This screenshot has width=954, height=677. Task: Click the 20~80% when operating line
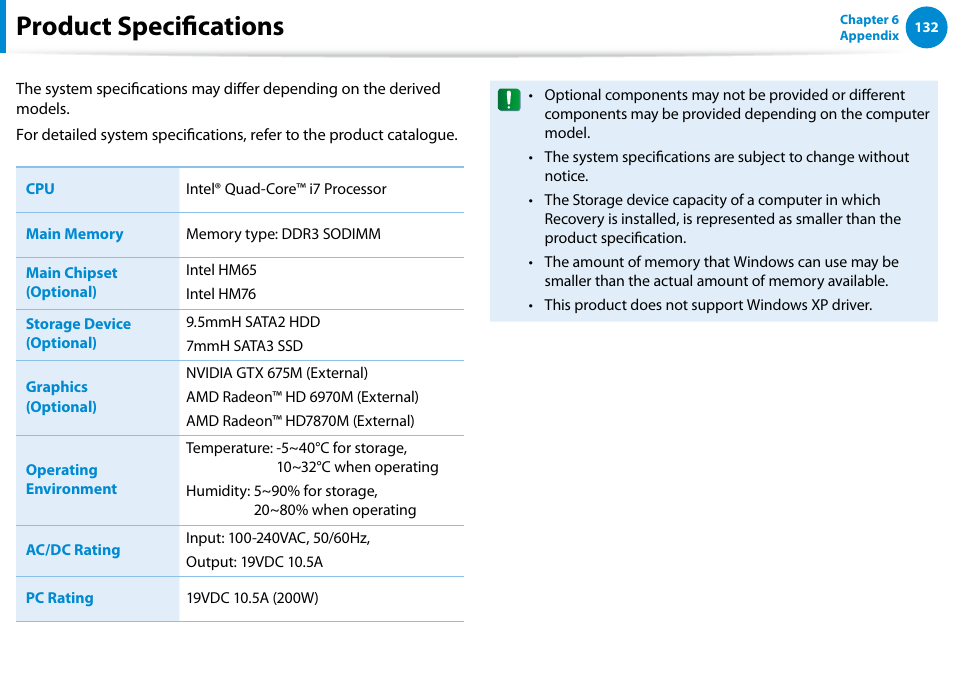tap(335, 510)
